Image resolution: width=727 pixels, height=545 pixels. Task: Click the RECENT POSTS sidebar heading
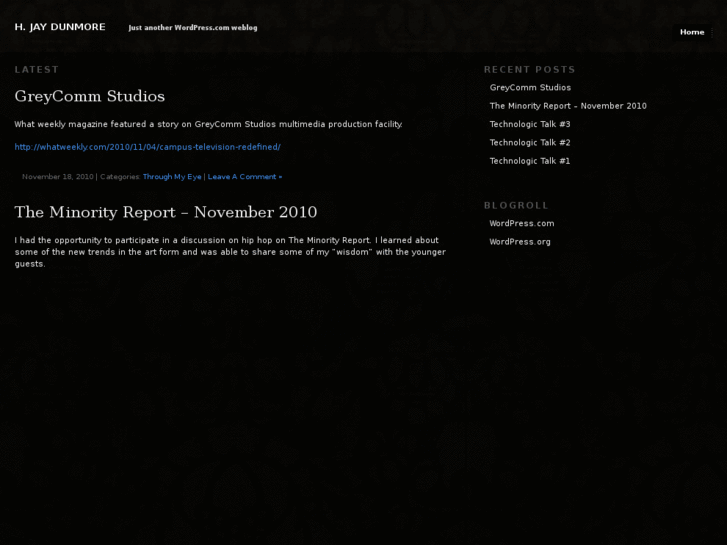pos(529,70)
